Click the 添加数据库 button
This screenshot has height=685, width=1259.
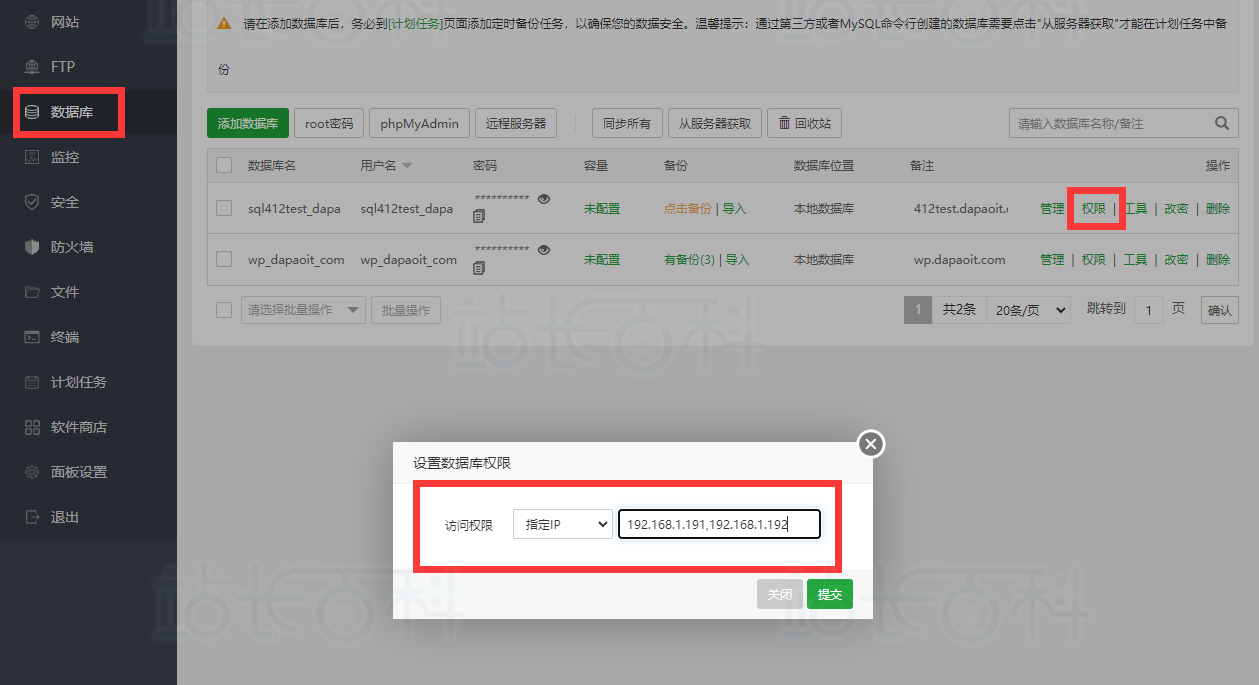click(248, 123)
